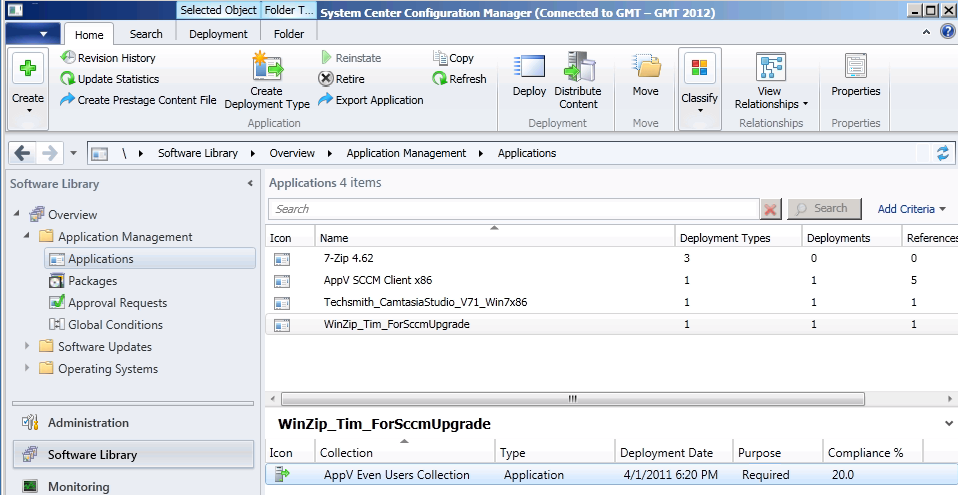958x495 pixels.
Task: Select the Techsmith_CamtasiaStudio_V71_Win7x86 row
Action: 612,302
